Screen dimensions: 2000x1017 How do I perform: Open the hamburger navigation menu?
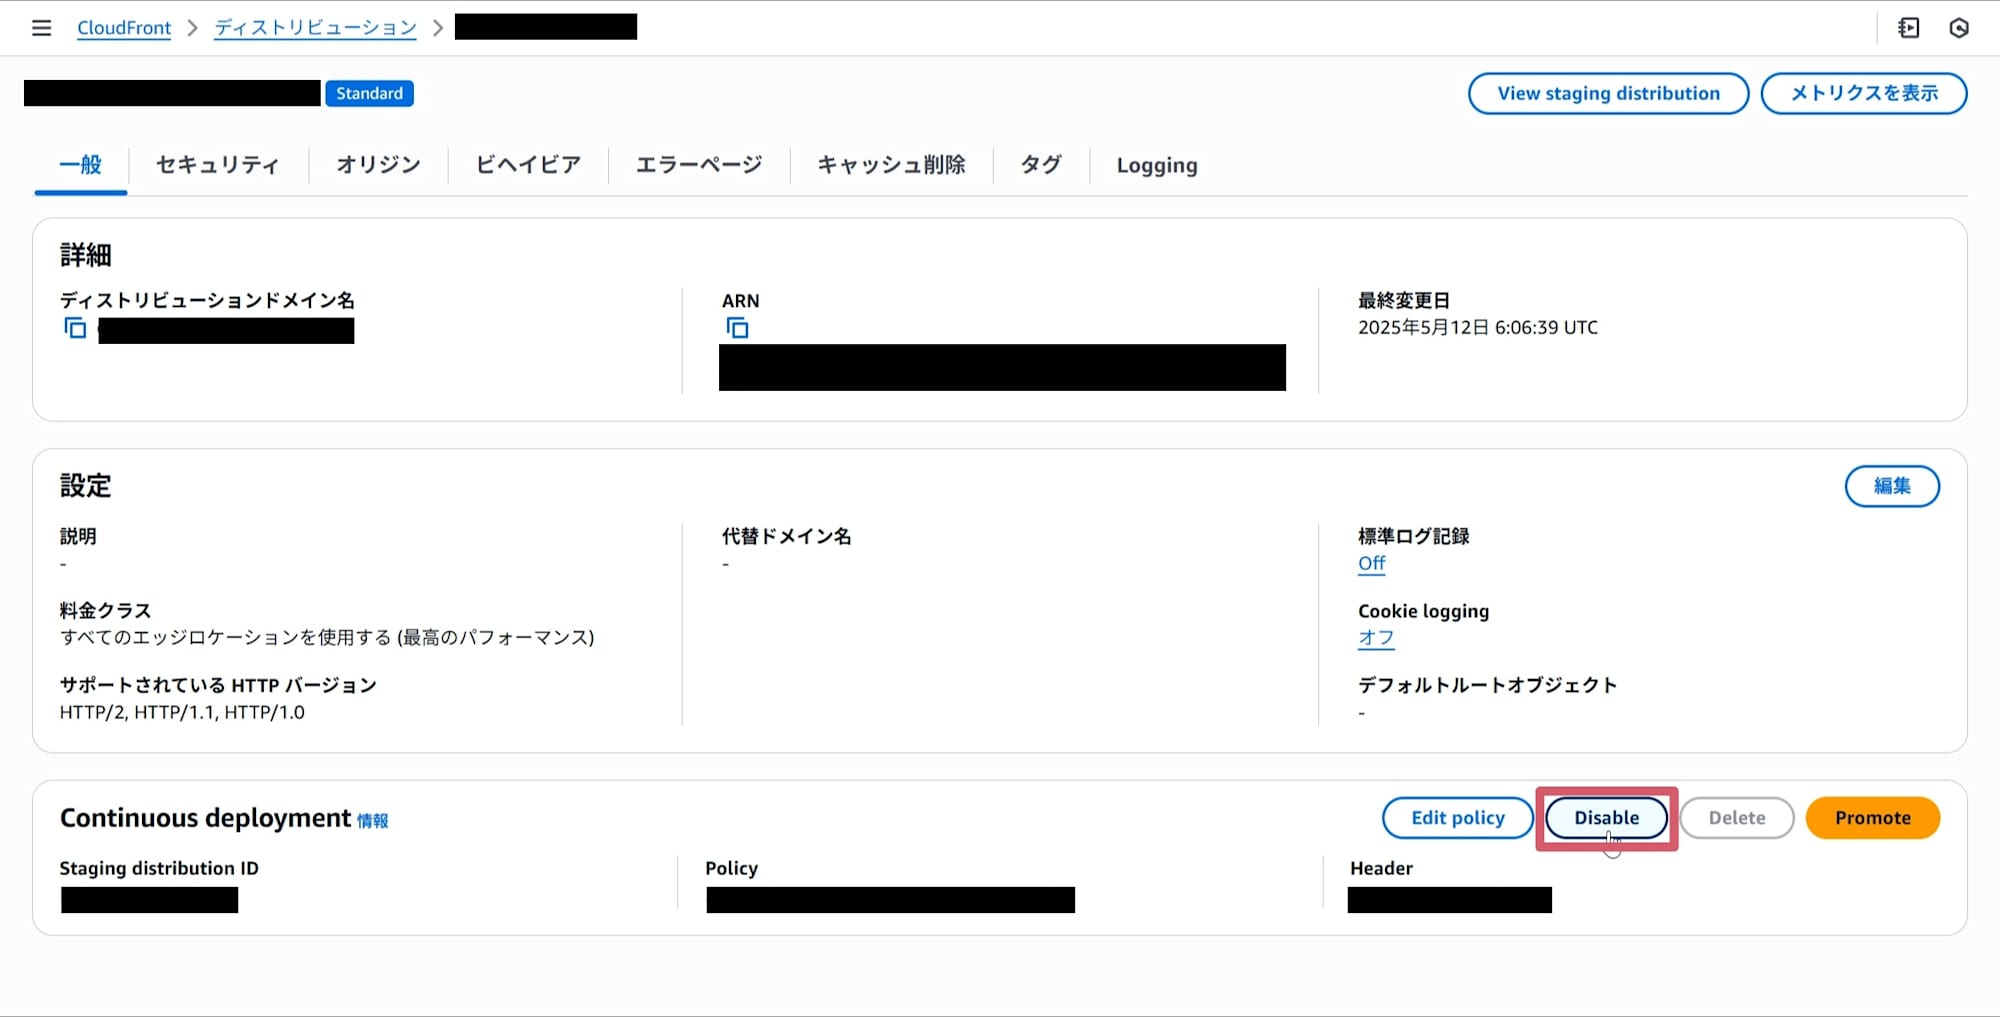point(41,28)
